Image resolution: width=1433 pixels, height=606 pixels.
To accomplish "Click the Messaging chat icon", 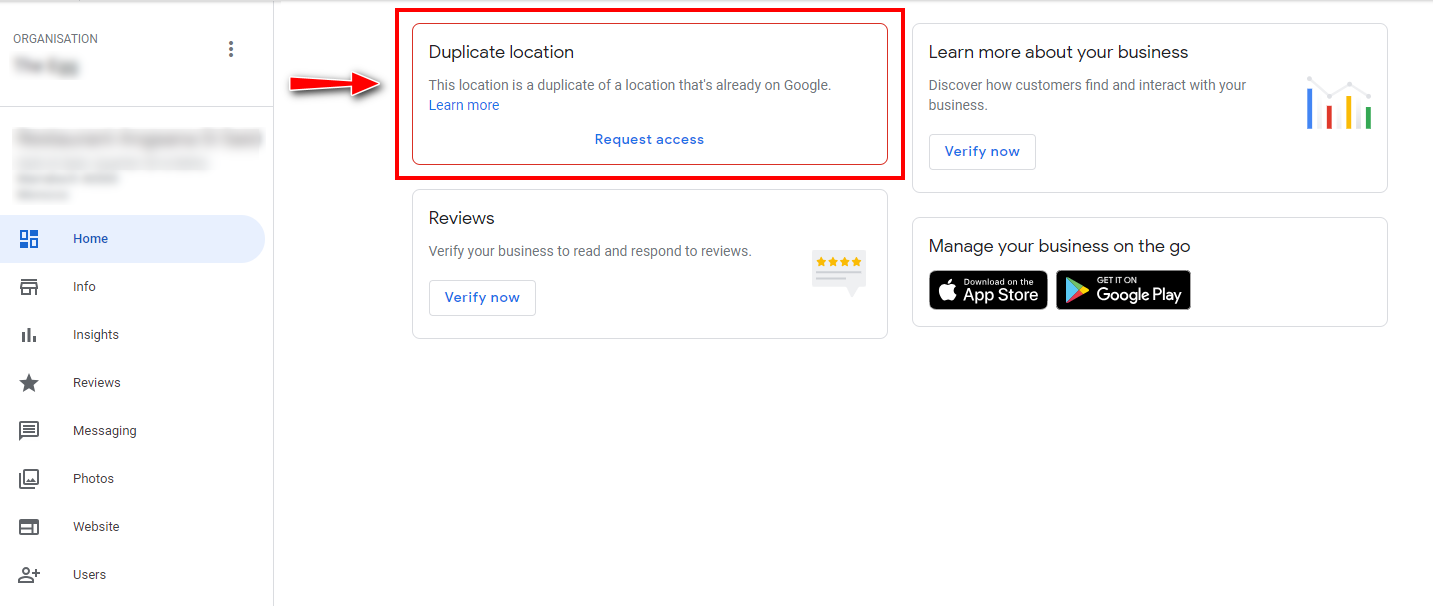I will pyautogui.click(x=29, y=431).
